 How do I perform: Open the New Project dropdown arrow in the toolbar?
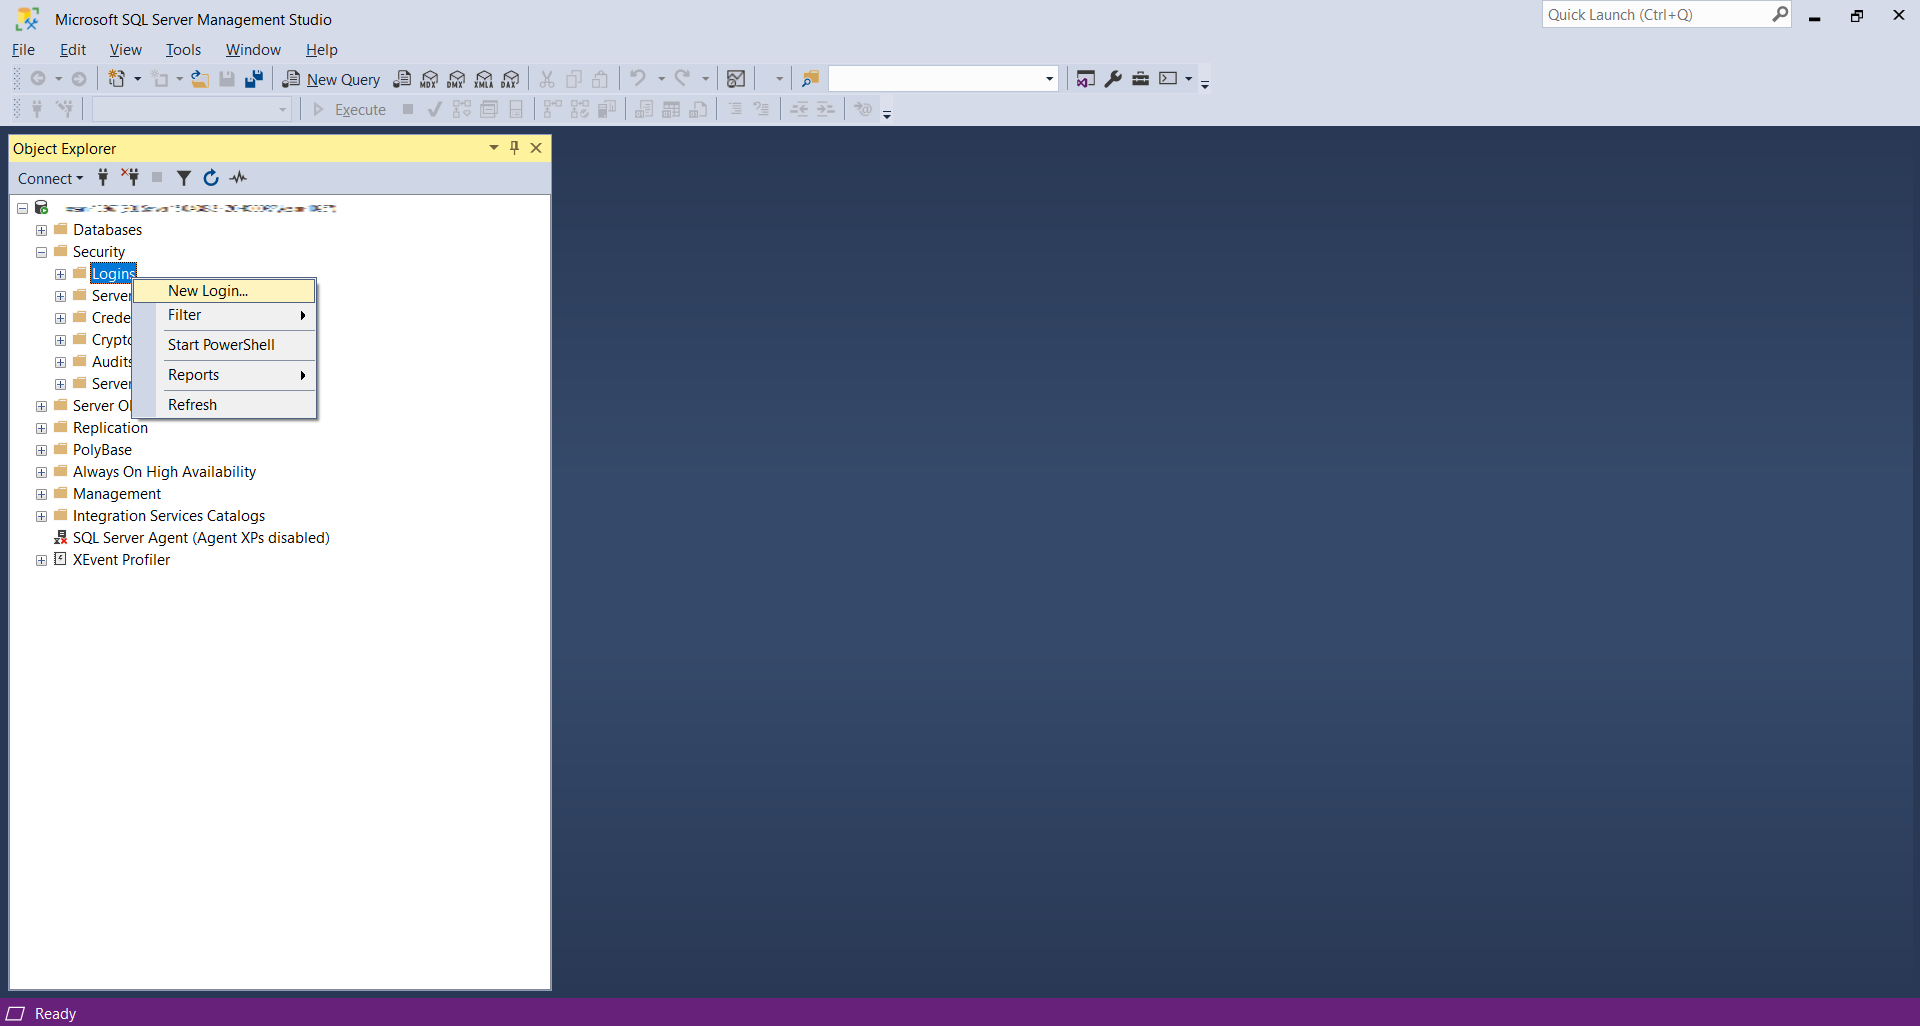(138, 79)
